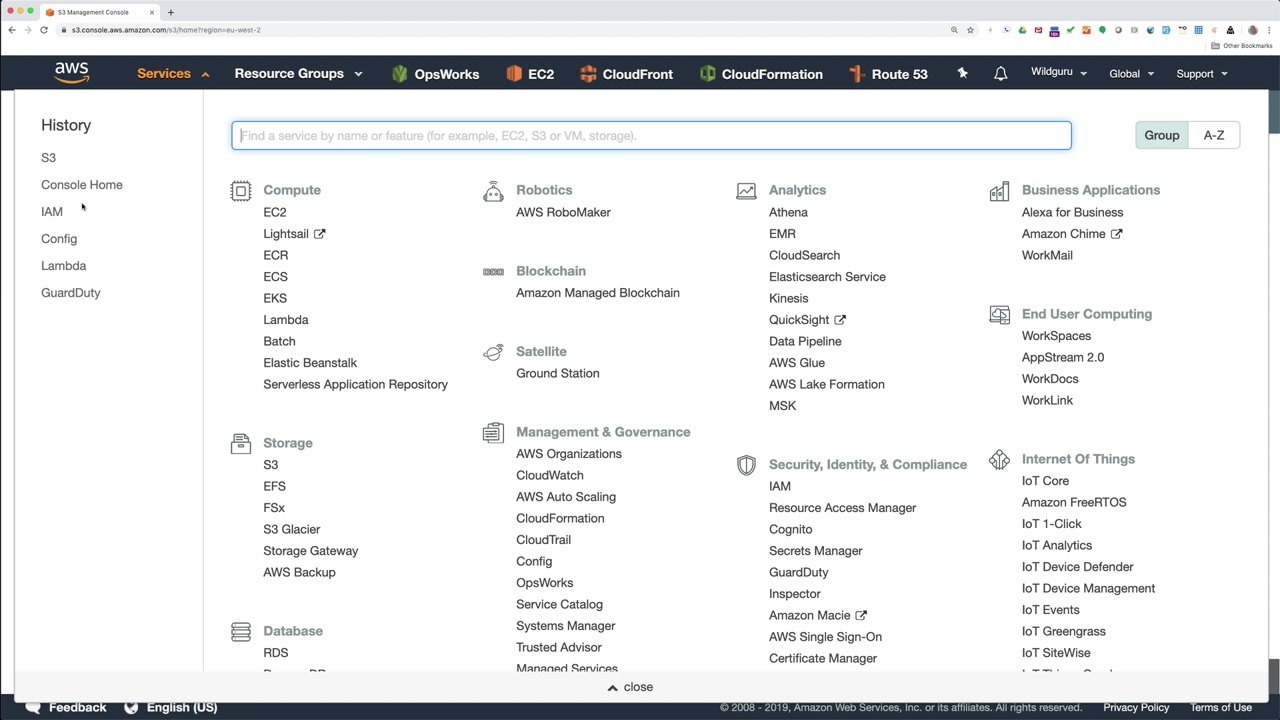Open the EC2 shortcut in navbar

click(x=530, y=74)
